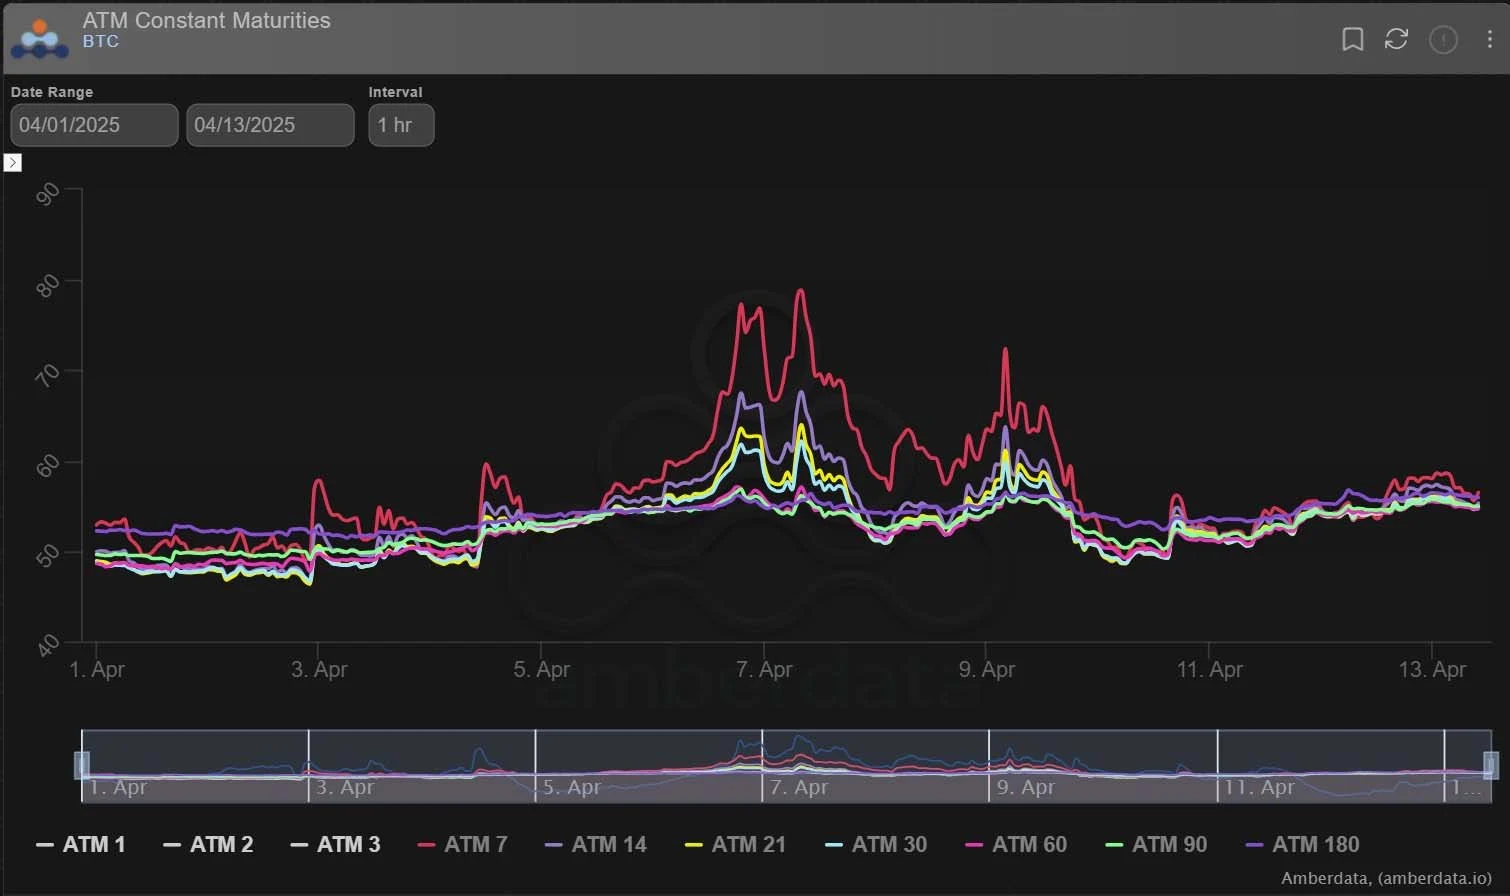Click 11. Apr in the range navigator
The height and width of the screenshot is (896, 1510).
[x=1259, y=788]
